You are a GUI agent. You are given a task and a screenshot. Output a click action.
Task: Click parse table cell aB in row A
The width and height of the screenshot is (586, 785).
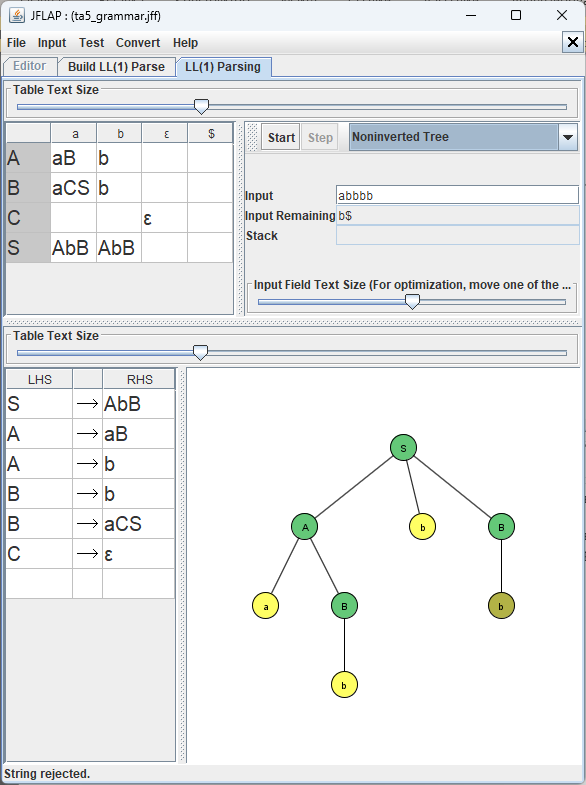coord(74,158)
